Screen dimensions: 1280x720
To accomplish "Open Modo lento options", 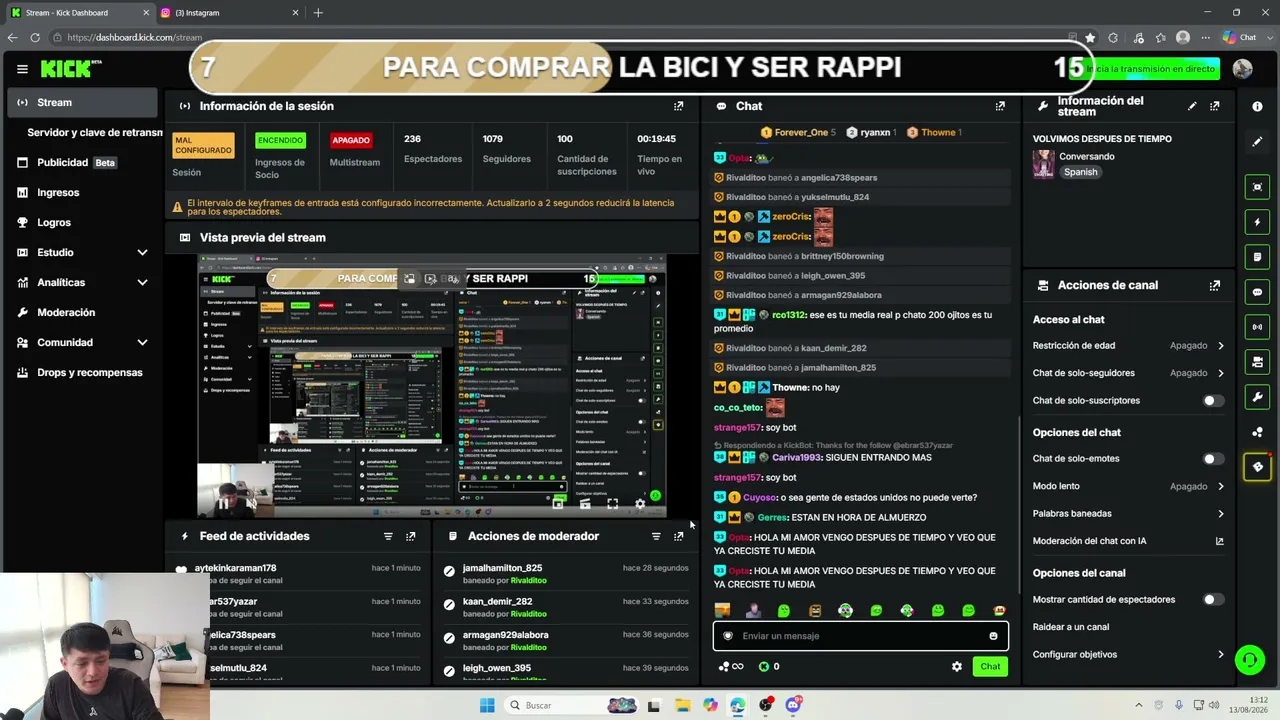I will click(x=1128, y=486).
